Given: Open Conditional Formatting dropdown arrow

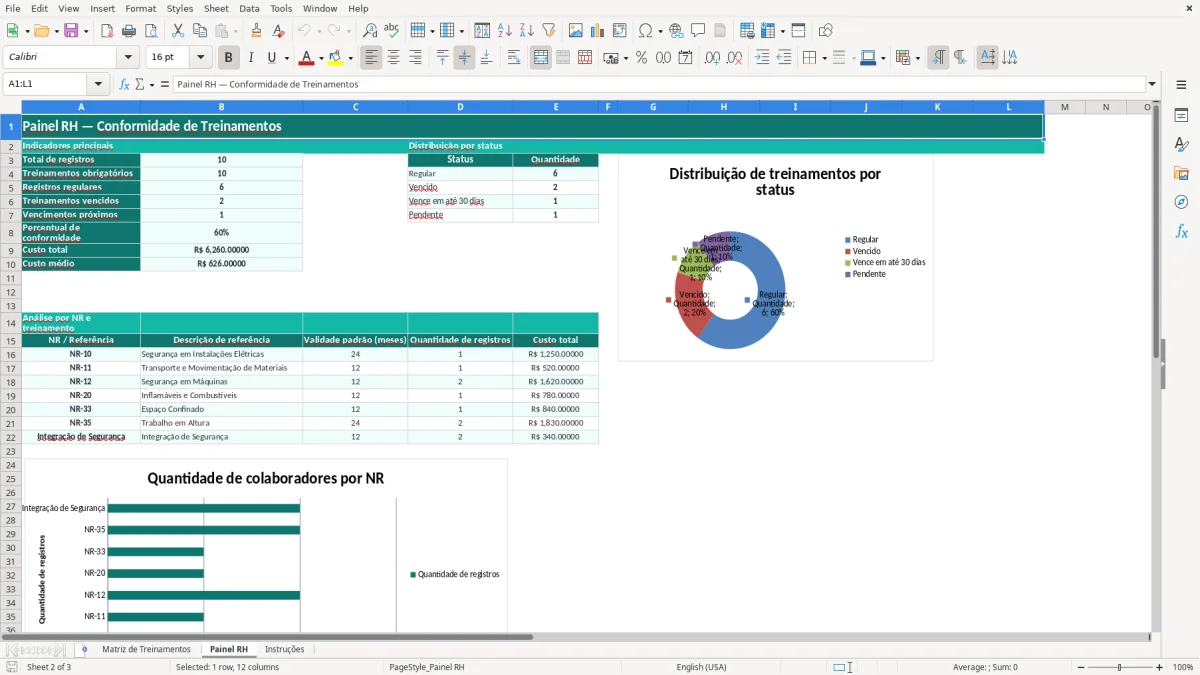Looking at the screenshot, I should [x=917, y=58].
